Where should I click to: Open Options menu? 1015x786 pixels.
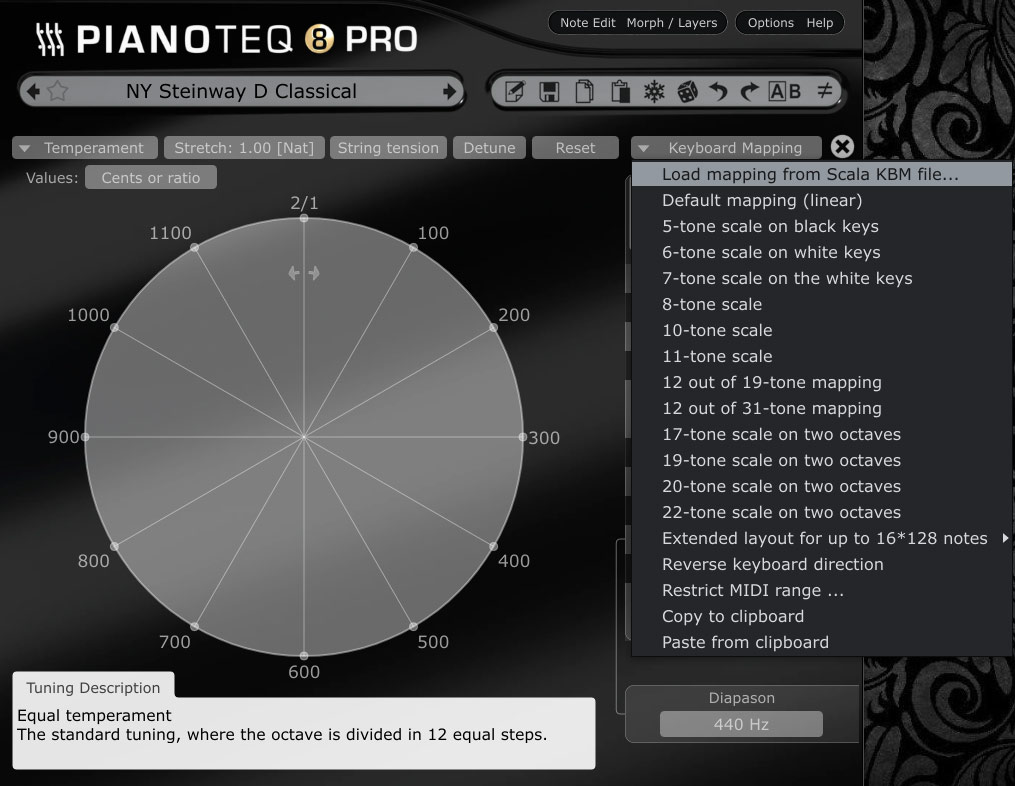pyautogui.click(x=770, y=23)
